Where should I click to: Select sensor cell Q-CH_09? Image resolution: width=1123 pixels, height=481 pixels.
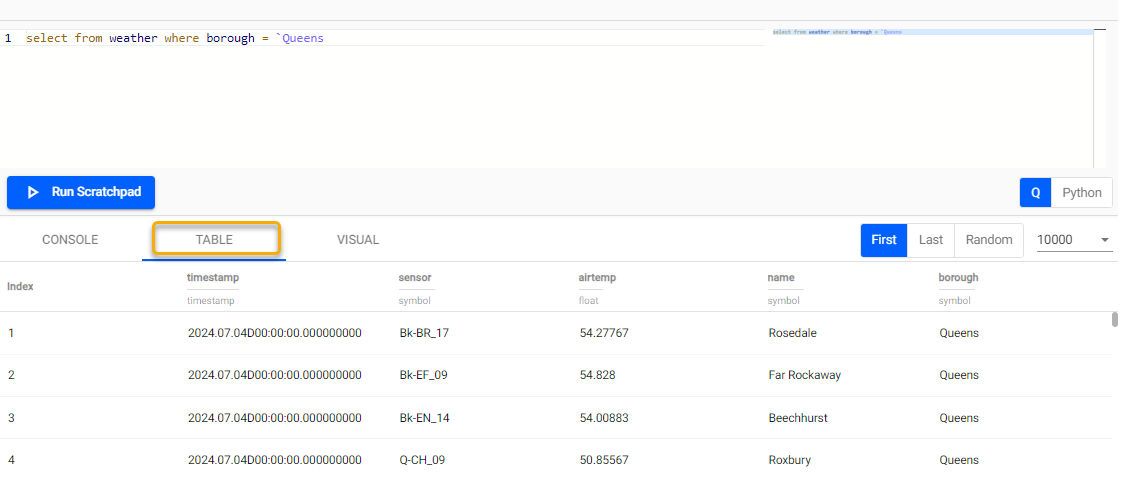(x=422, y=460)
